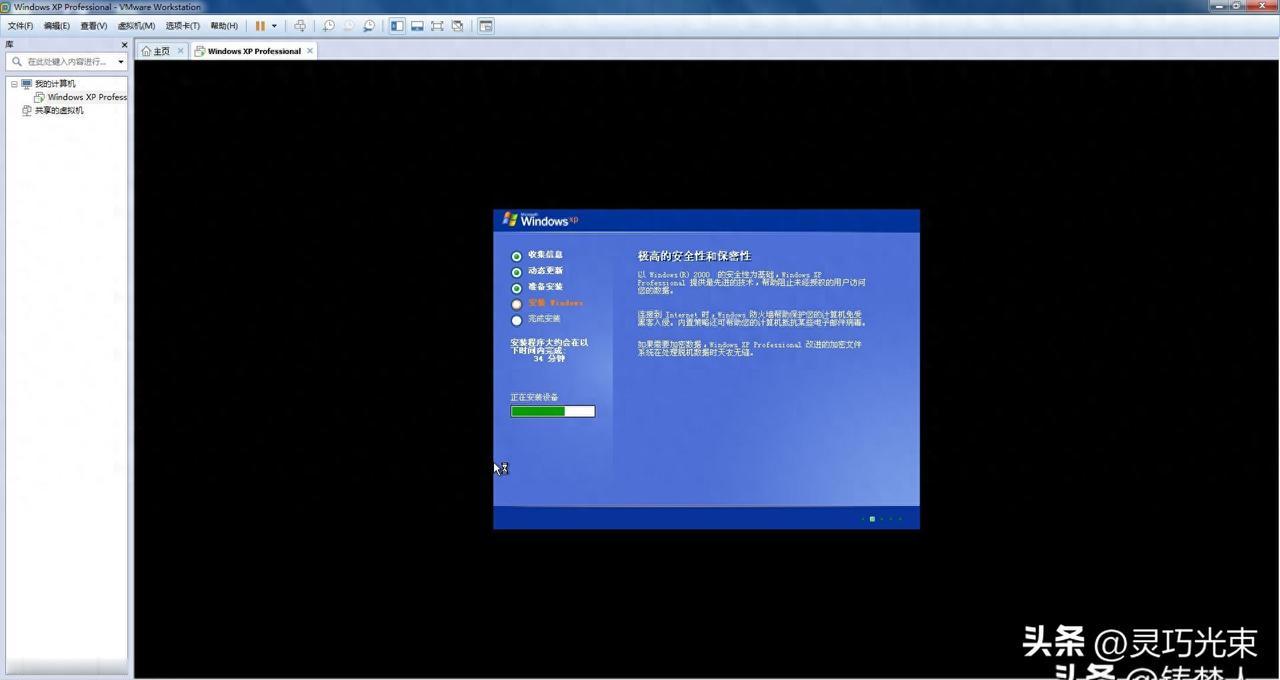The width and height of the screenshot is (1280, 680).
Task: Open the 文件(F) menu
Action: point(20,26)
